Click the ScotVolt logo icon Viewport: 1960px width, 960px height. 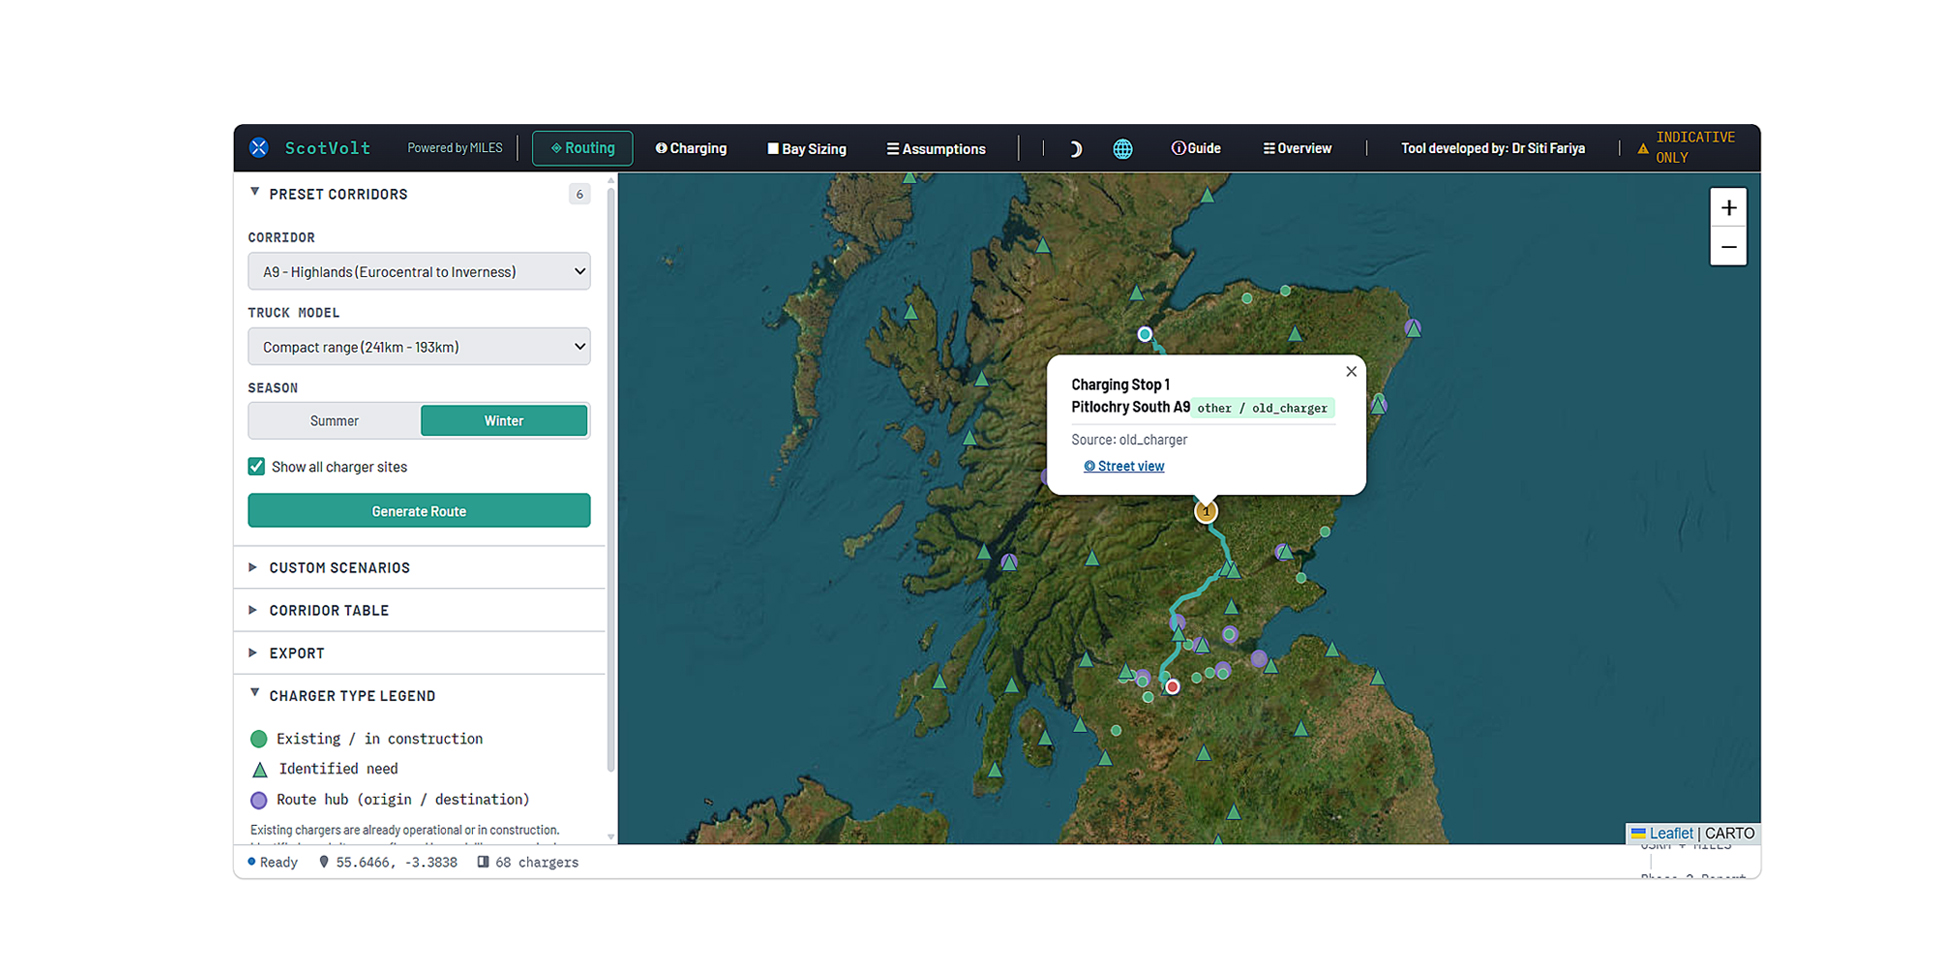click(259, 148)
